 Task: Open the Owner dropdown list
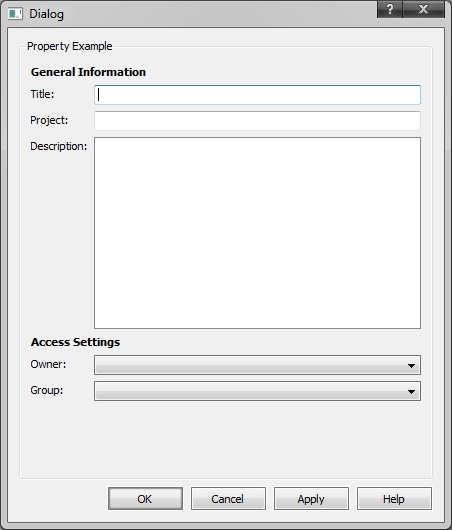[257, 365]
